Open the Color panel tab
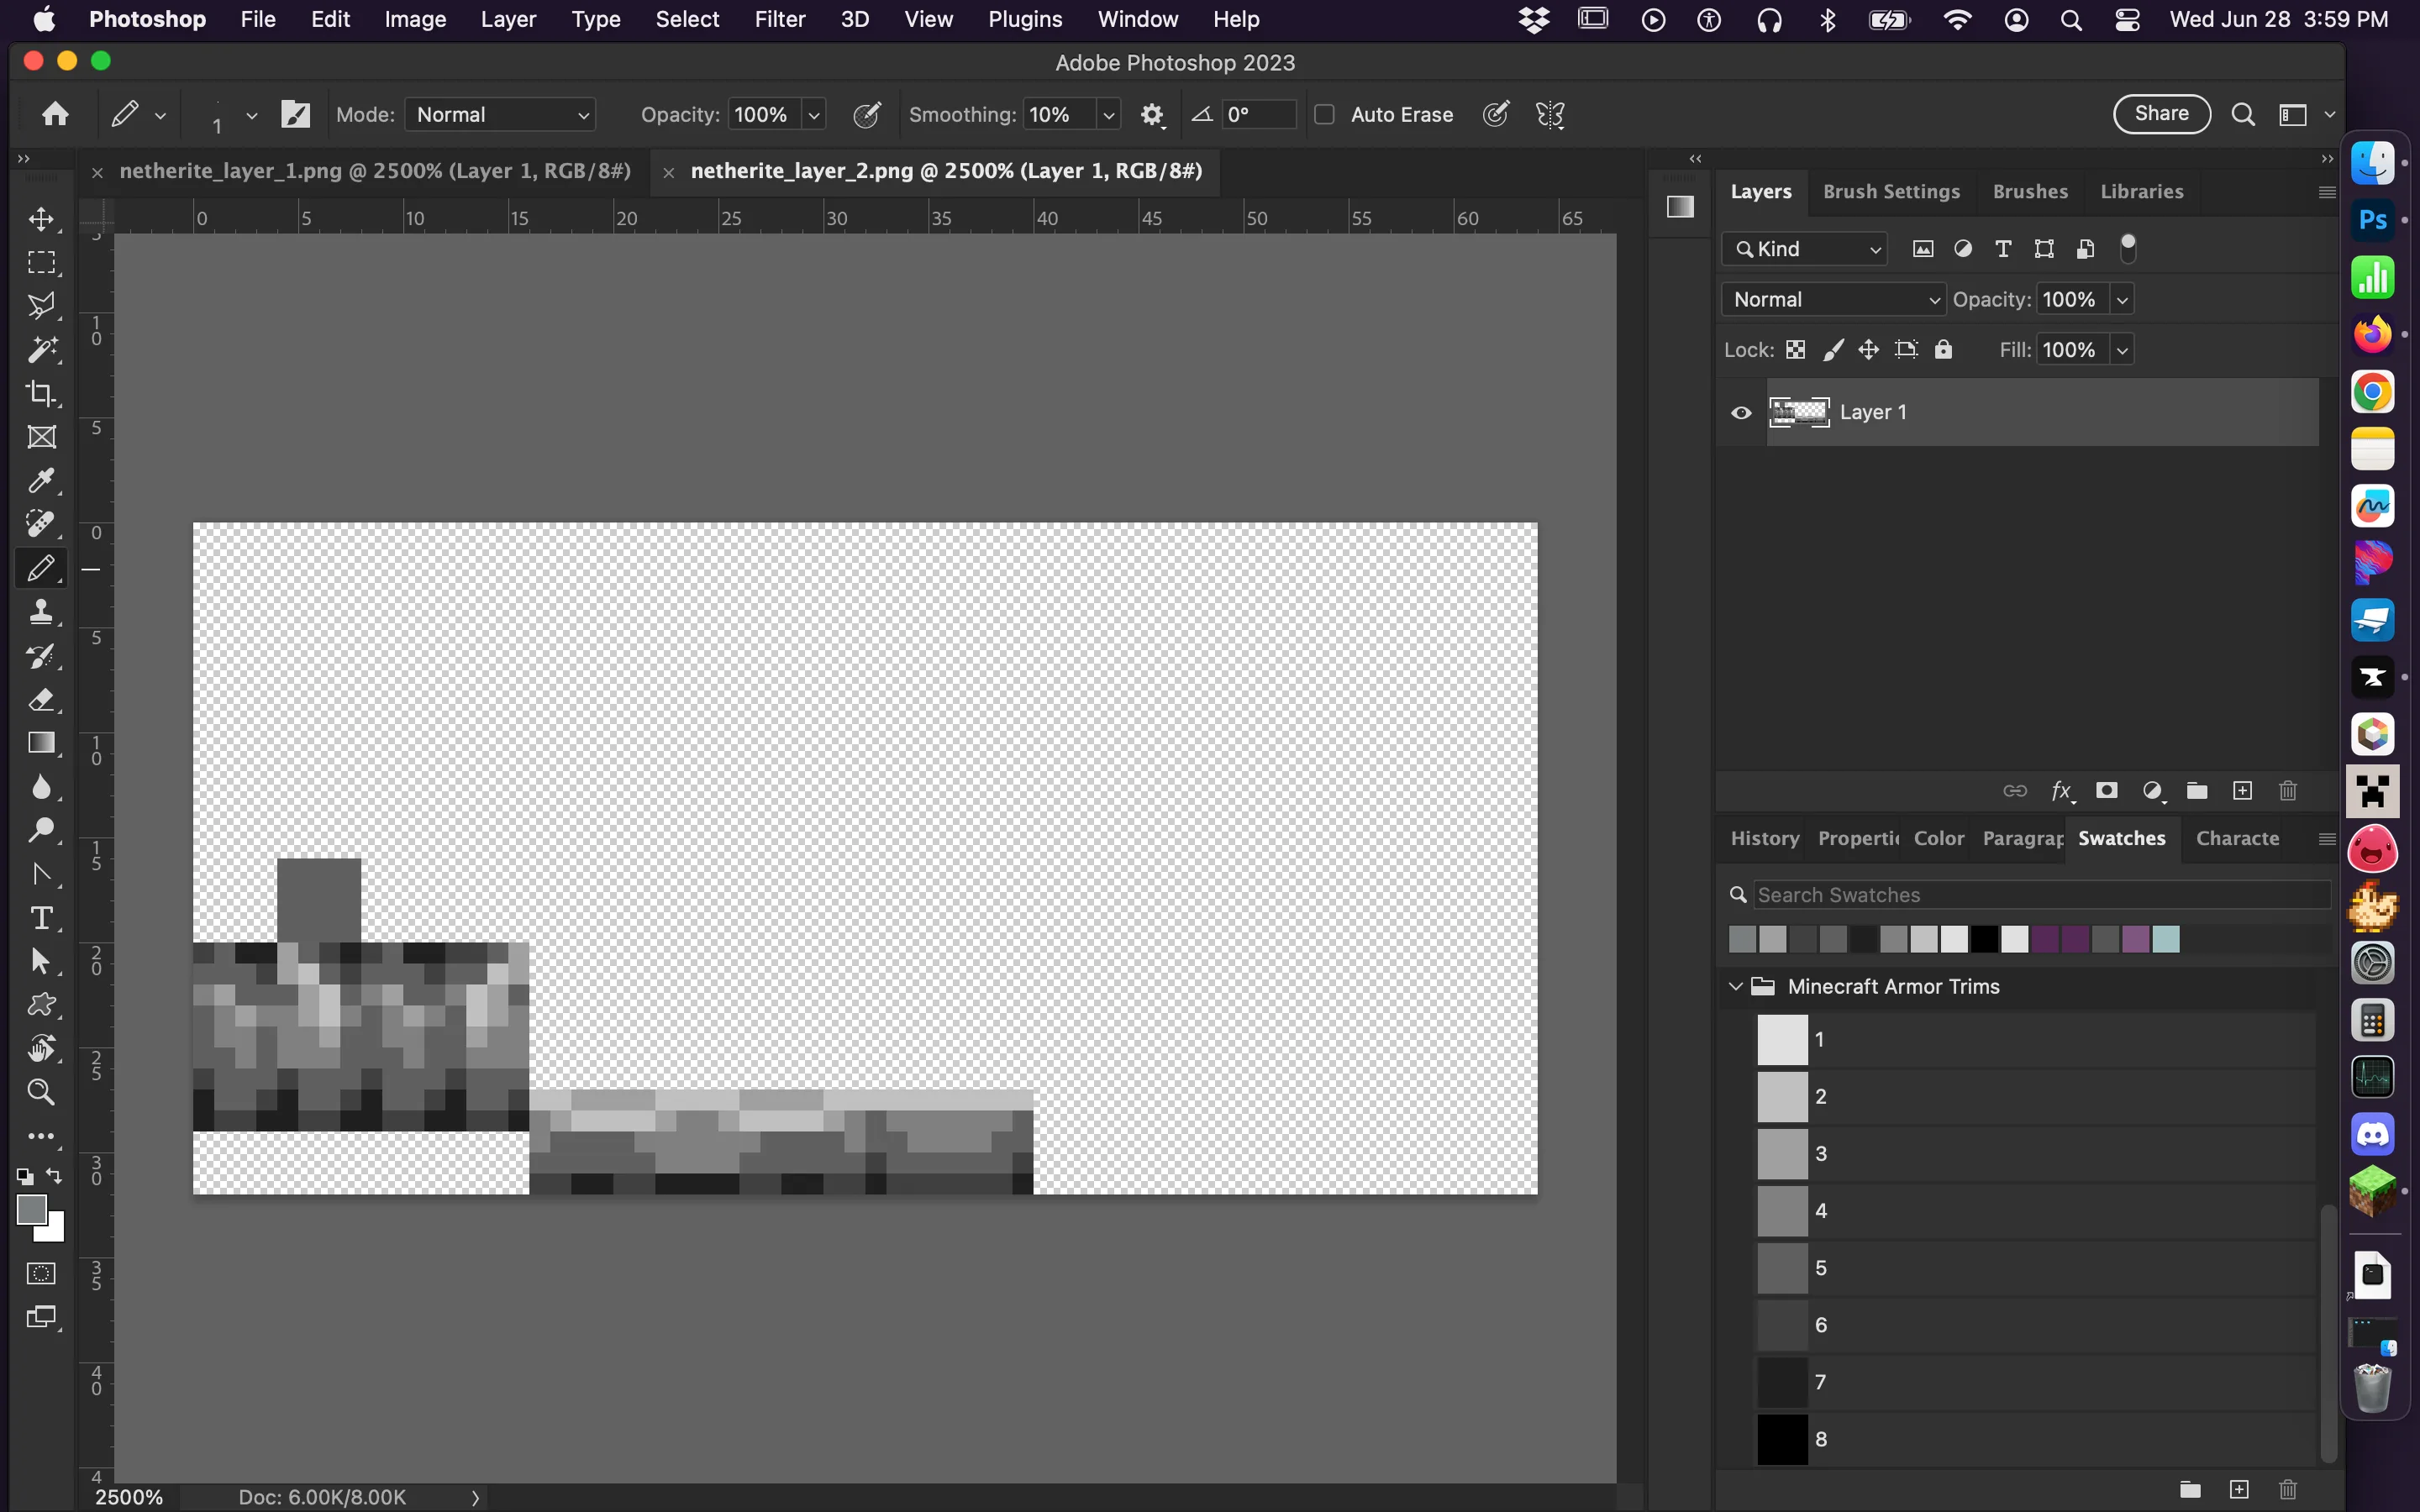This screenshot has height=1512, width=2420. (x=1939, y=838)
